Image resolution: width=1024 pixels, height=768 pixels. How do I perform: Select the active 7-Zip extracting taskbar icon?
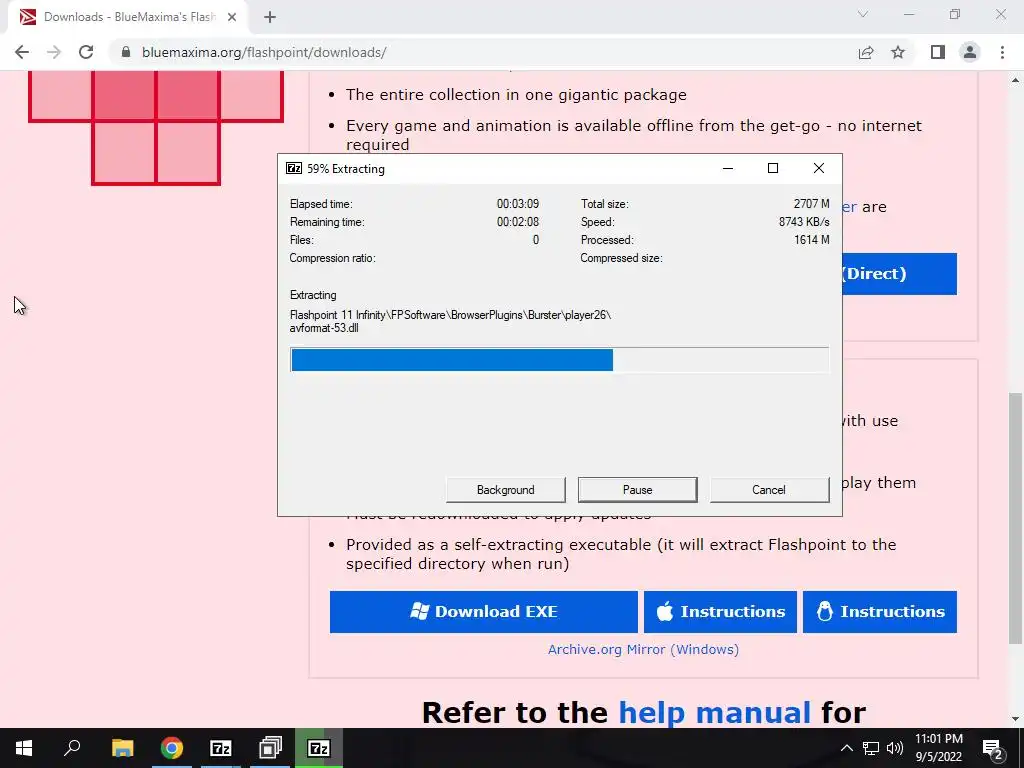click(x=319, y=748)
